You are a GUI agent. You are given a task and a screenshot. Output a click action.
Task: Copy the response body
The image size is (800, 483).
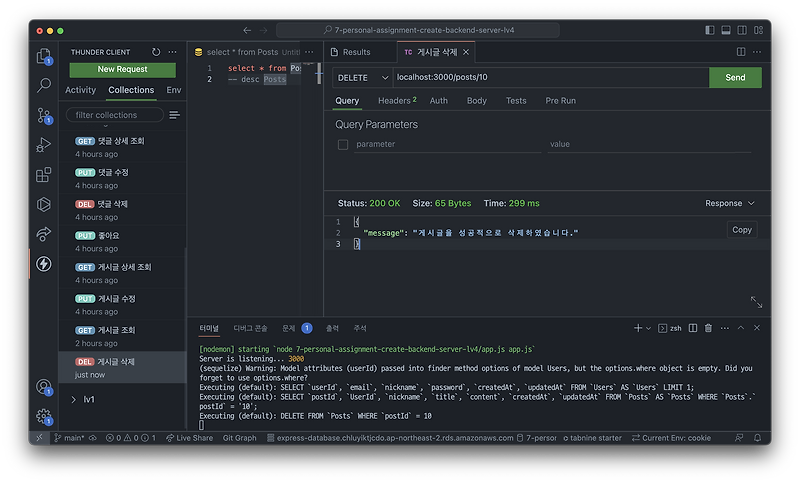pyautogui.click(x=742, y=230)
